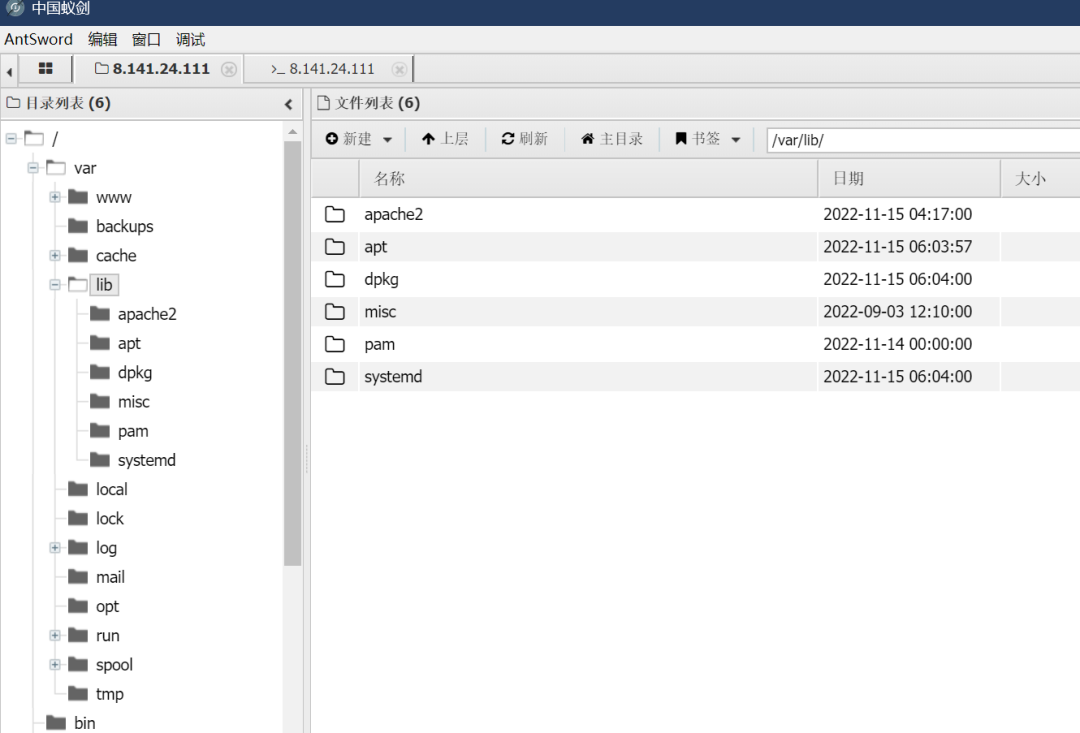Collapse the directory list panel arrow
The image size is (1080, 733).
[289, 105]
